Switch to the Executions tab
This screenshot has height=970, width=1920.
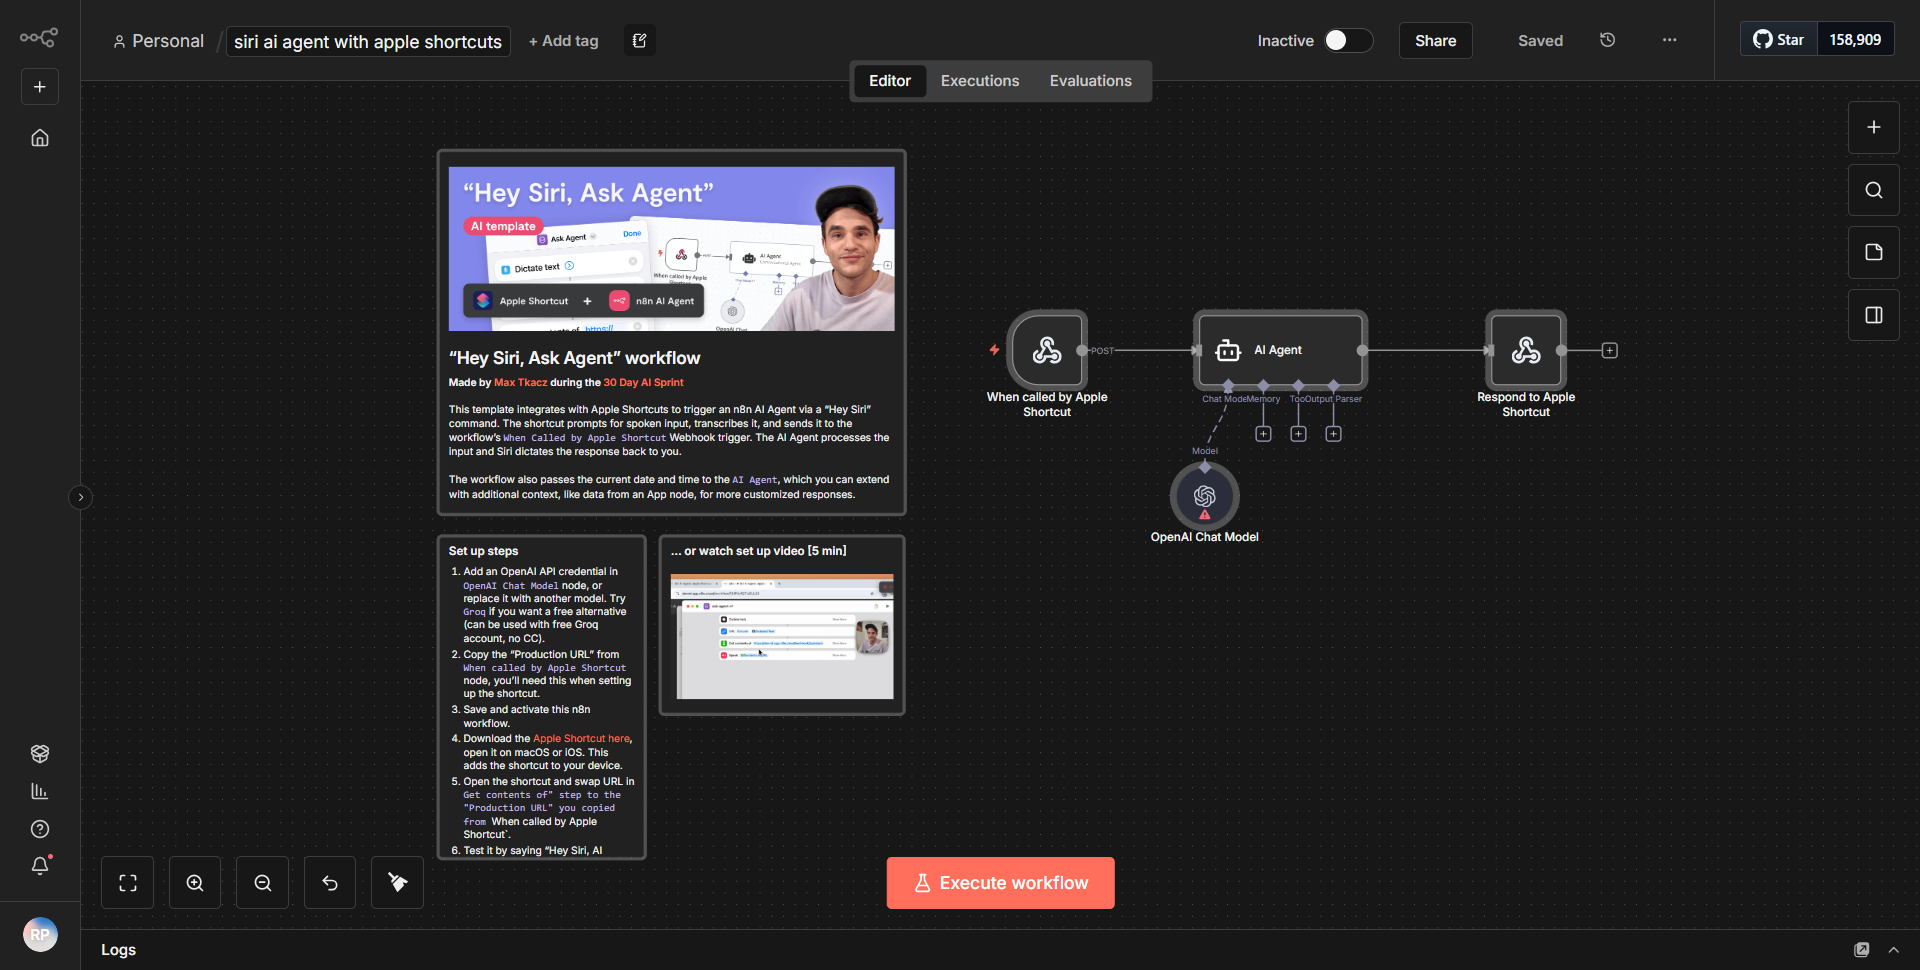(980, 81)
